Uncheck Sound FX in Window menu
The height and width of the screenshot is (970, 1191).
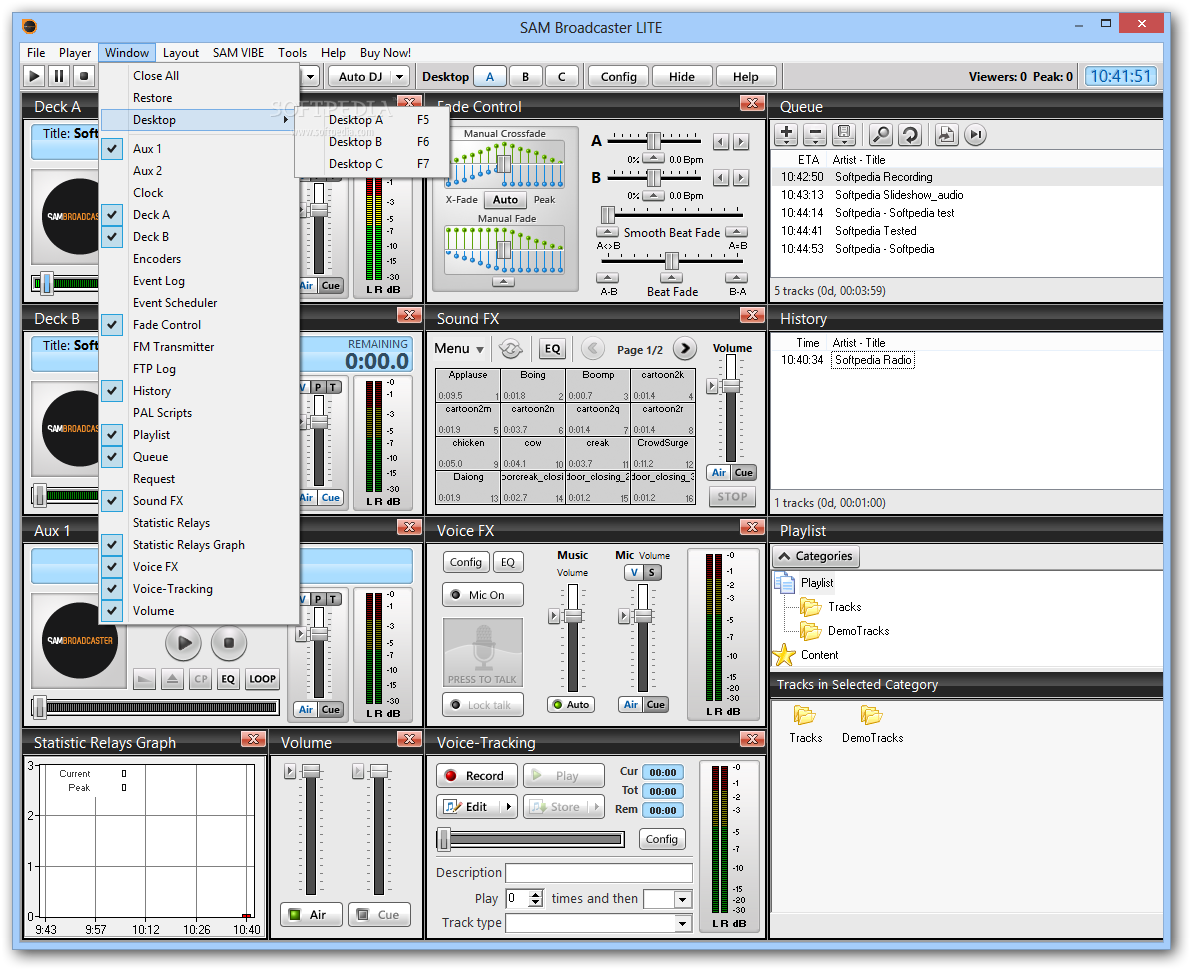[x=200, y=501]
